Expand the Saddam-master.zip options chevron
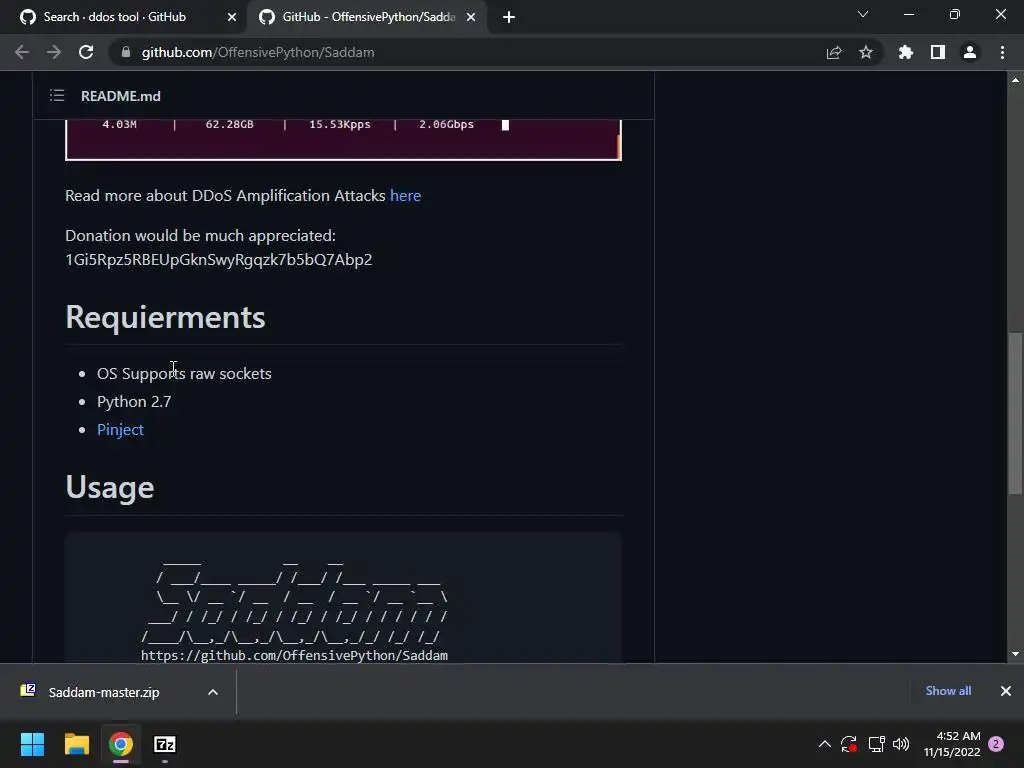Viewport: 1024px width, 768px height. [213, 692]
